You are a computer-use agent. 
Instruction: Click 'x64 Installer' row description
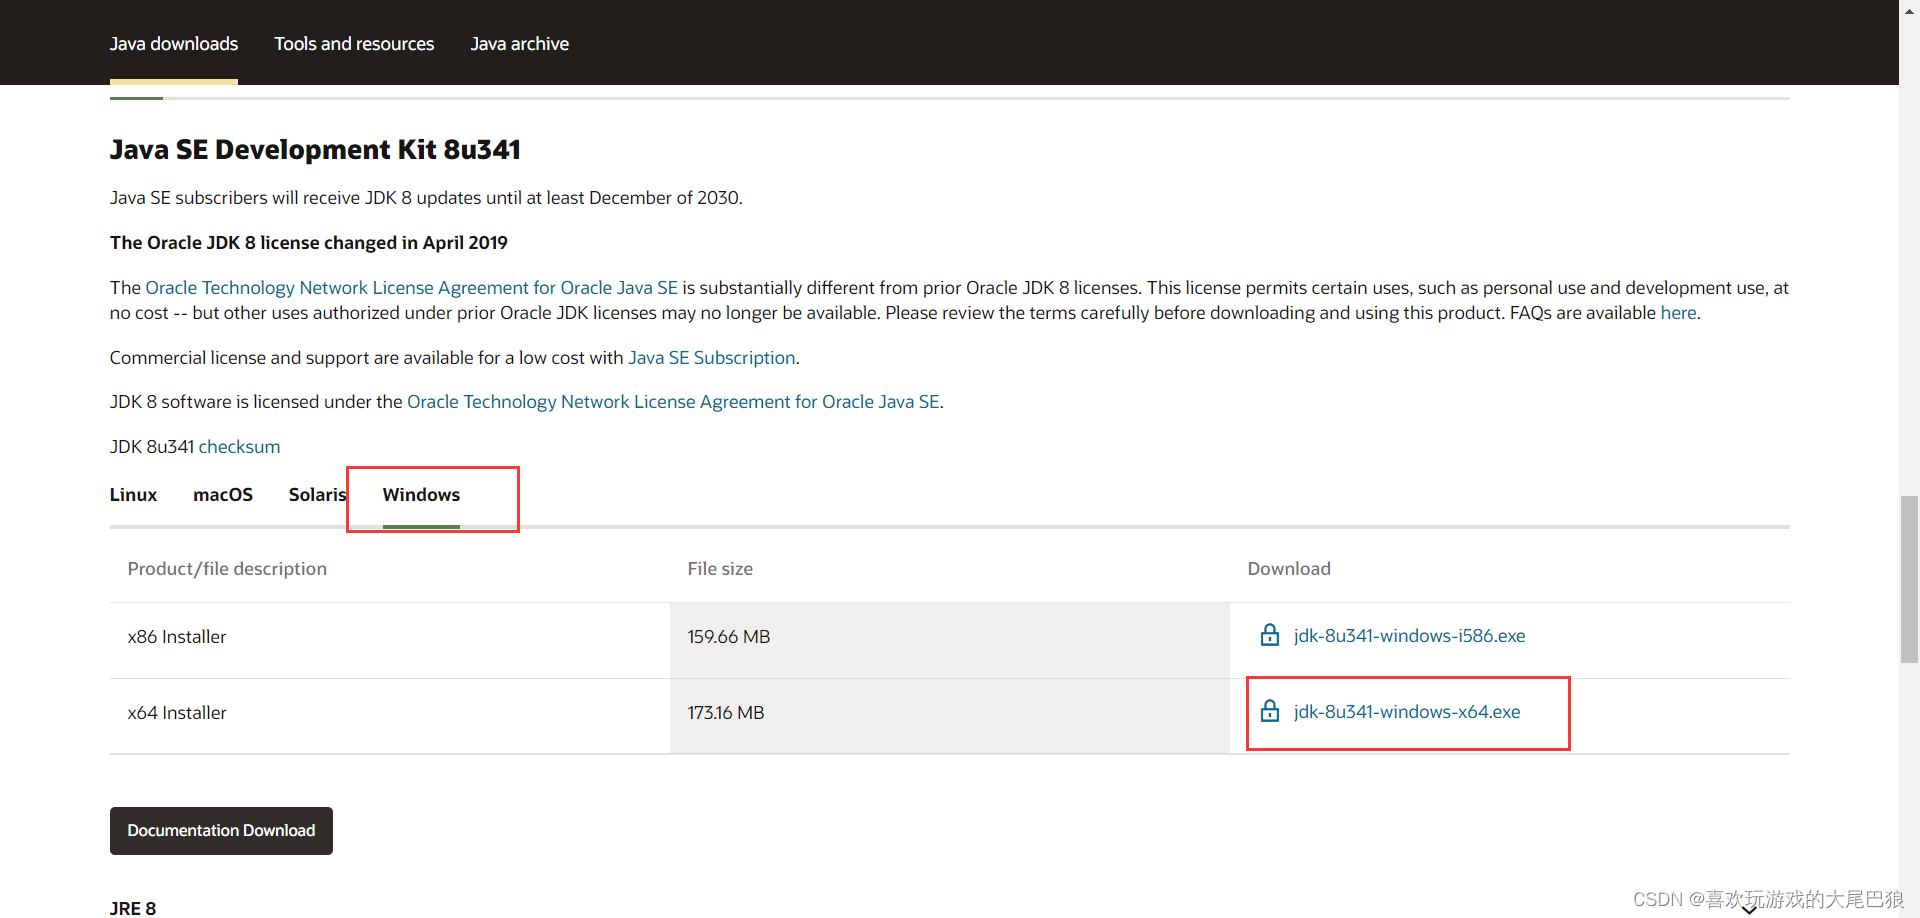[x=177, y=713]
